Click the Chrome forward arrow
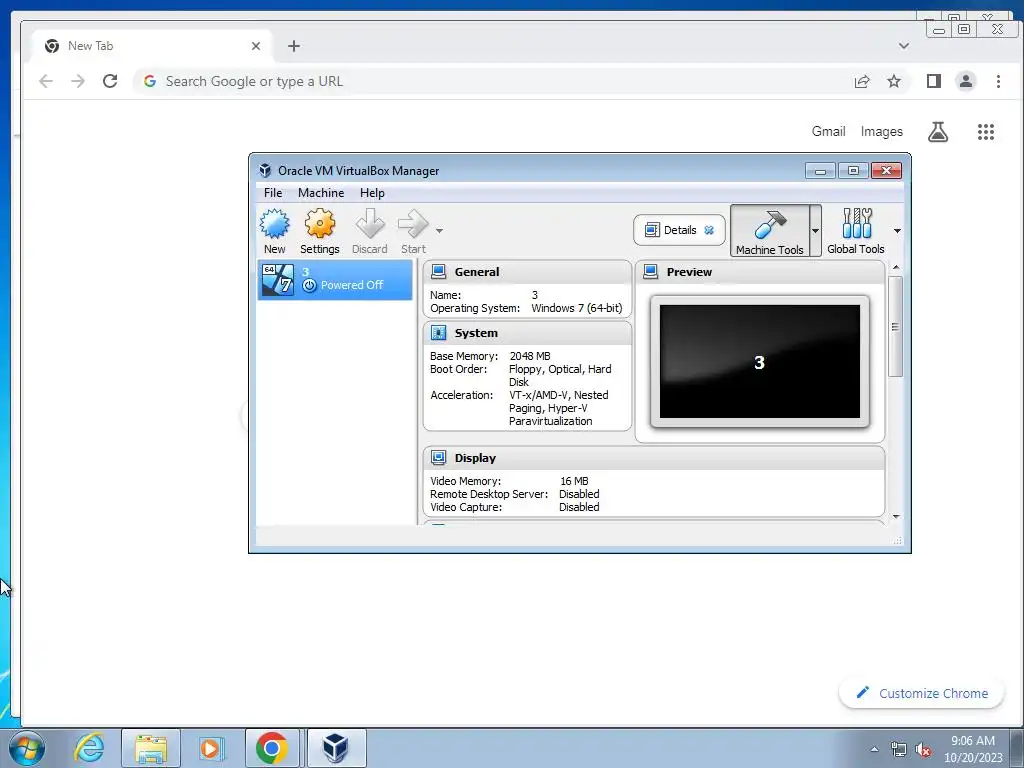1024x768 pixels. click(78, 81)
